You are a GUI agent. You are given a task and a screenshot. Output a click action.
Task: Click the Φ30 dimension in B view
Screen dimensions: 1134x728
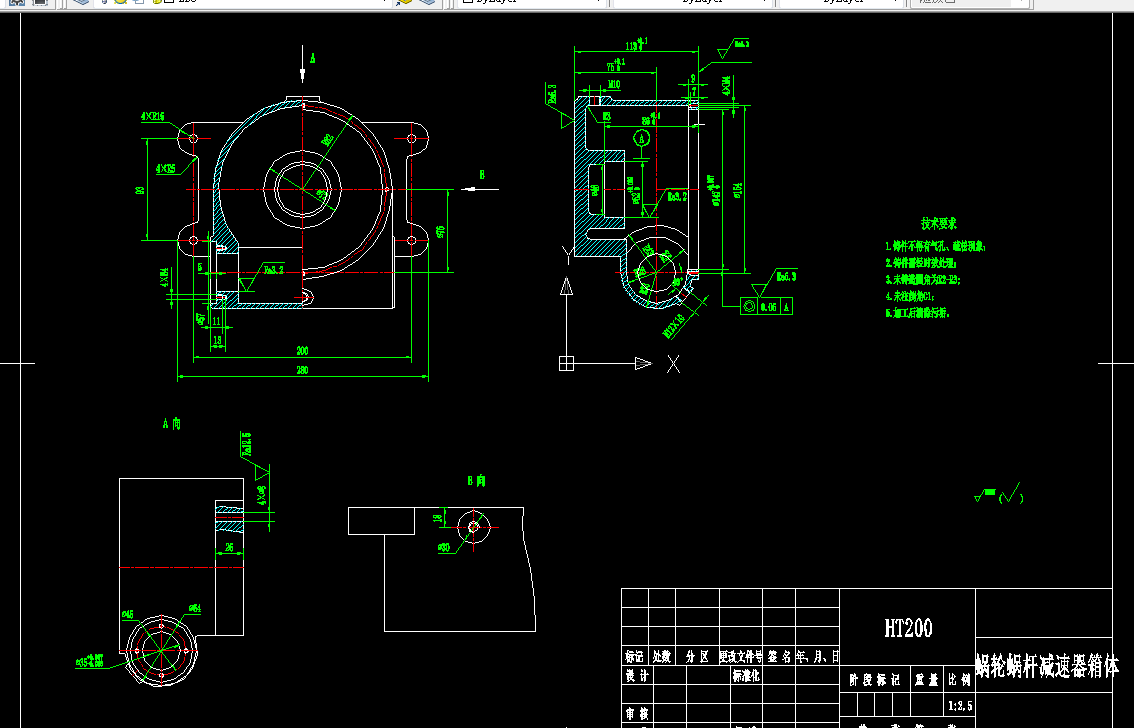click(444, 548)
